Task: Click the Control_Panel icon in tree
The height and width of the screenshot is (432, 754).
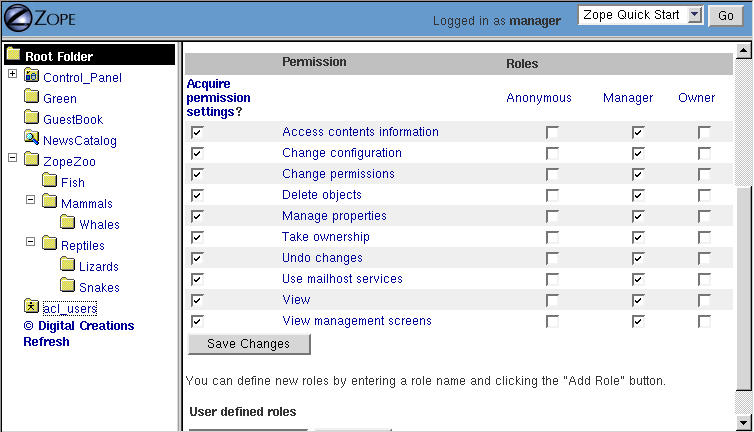Action: pos(32,77)
